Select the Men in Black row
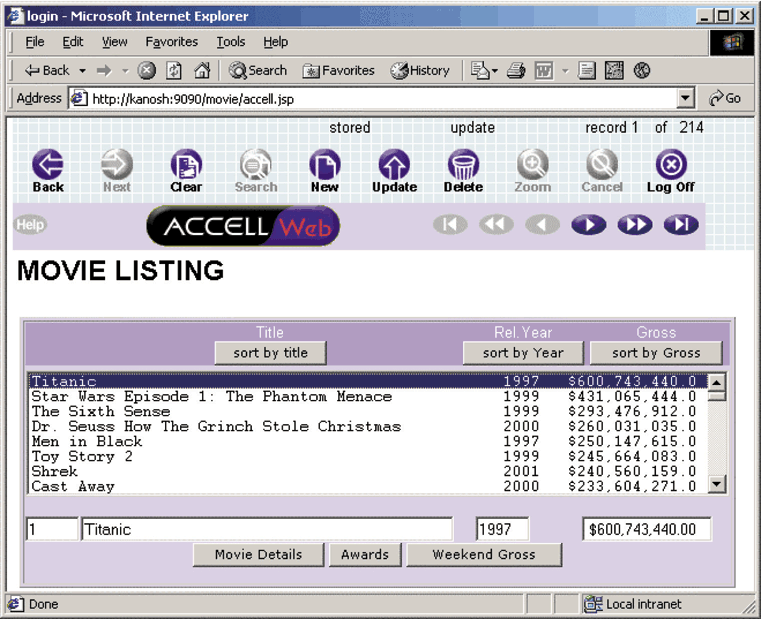Screen dimensions: 761x619 tap(368, 441)
